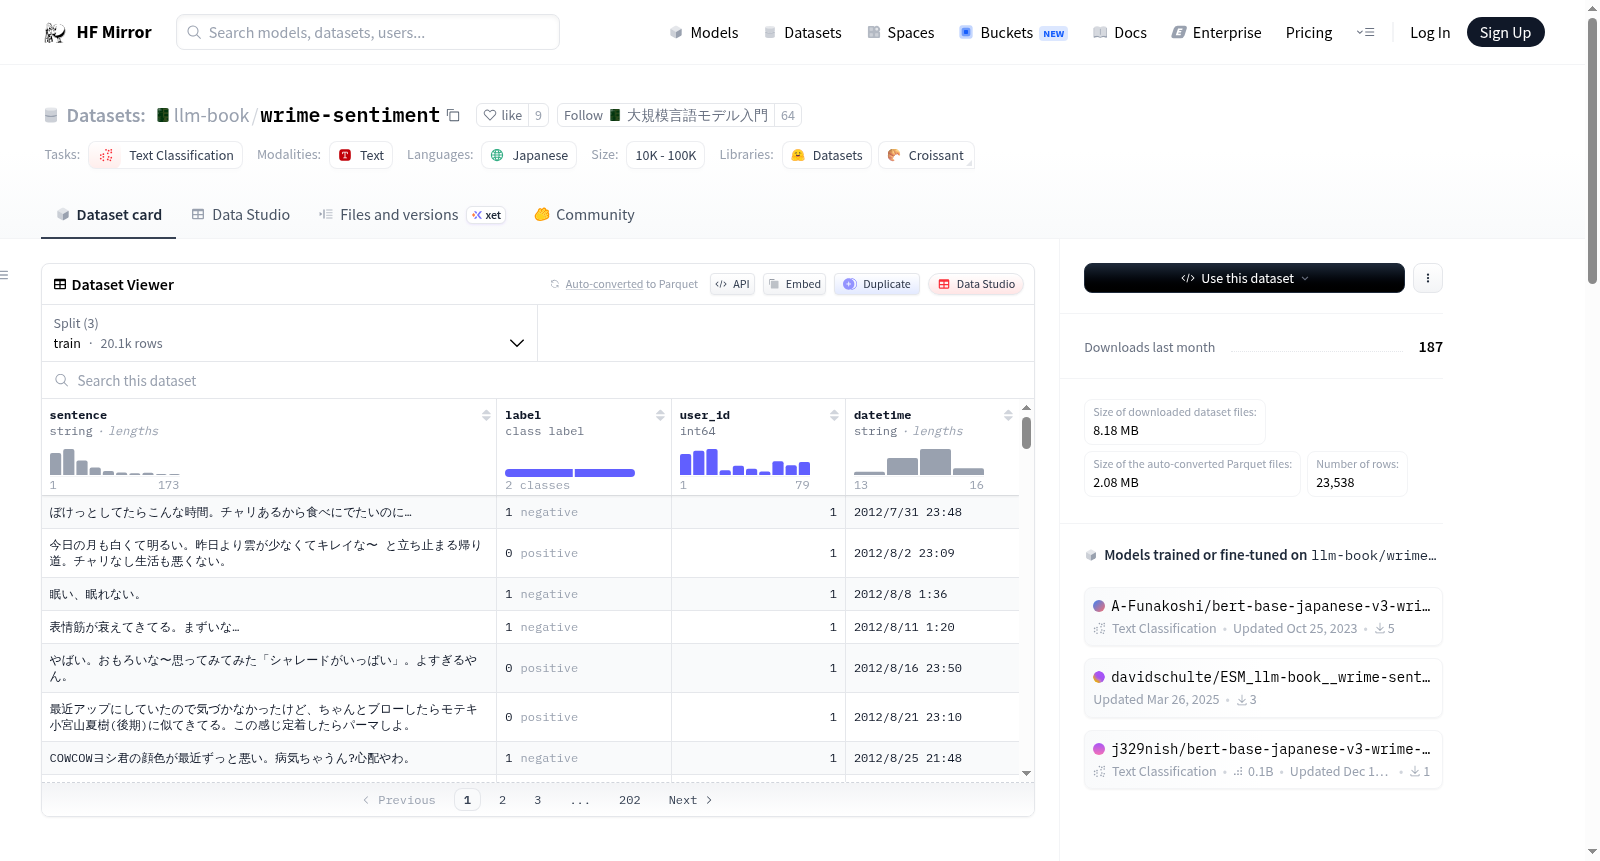Switch to the Data Studio tab
1600x861 pixels.
(x=241, y=215)
